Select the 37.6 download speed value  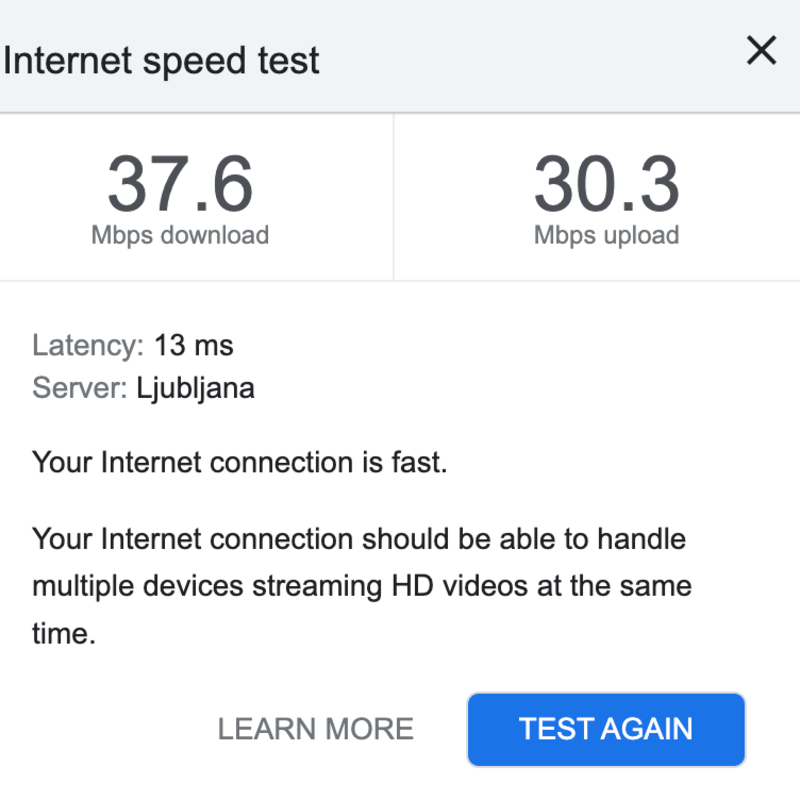tap(181, 186)
